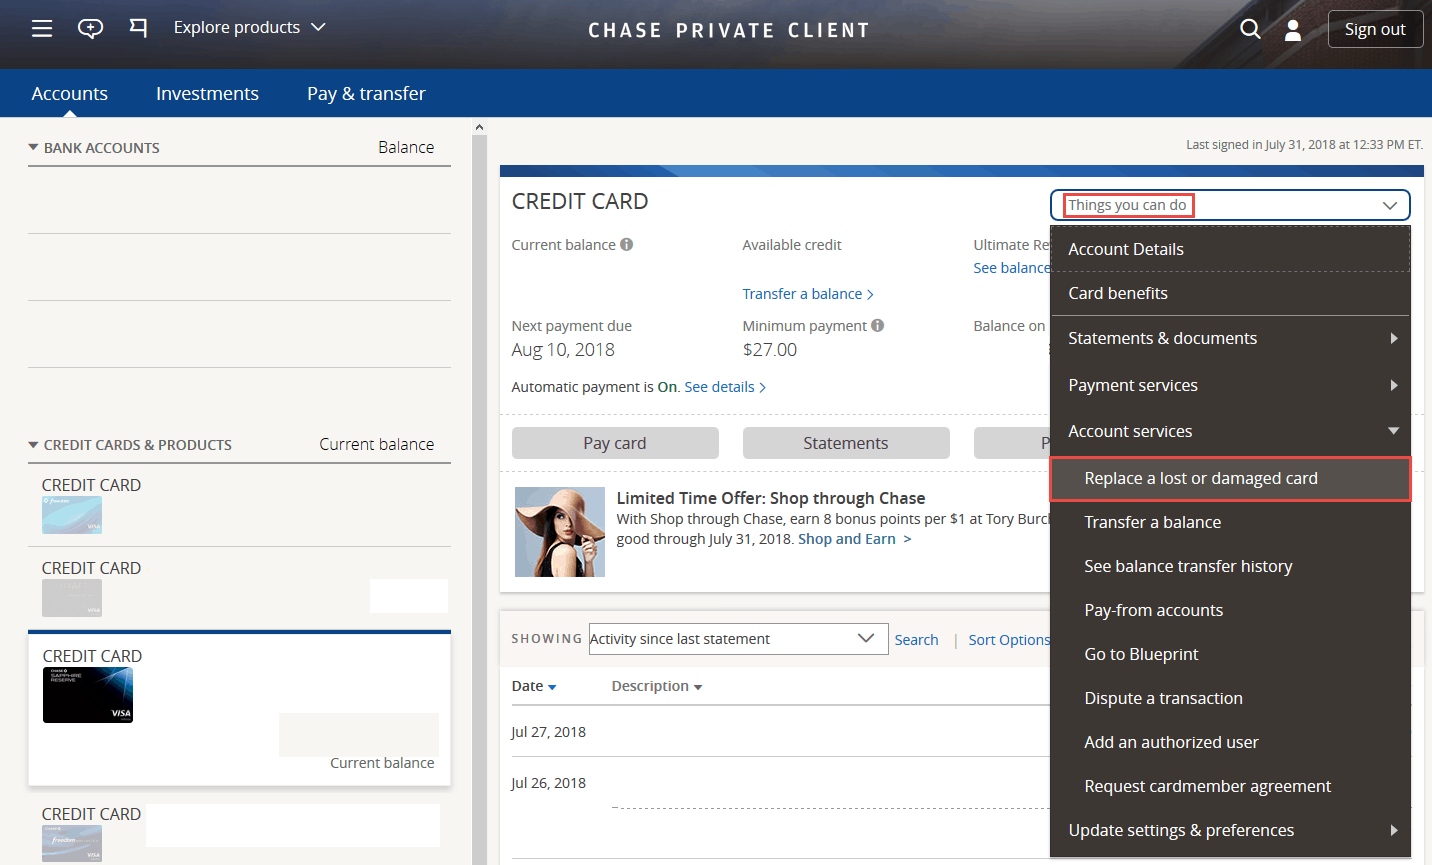The height and width of the screenshot is (865, 1432).
Task: Expand Payment services submenu
Action: click(1231, 385)
